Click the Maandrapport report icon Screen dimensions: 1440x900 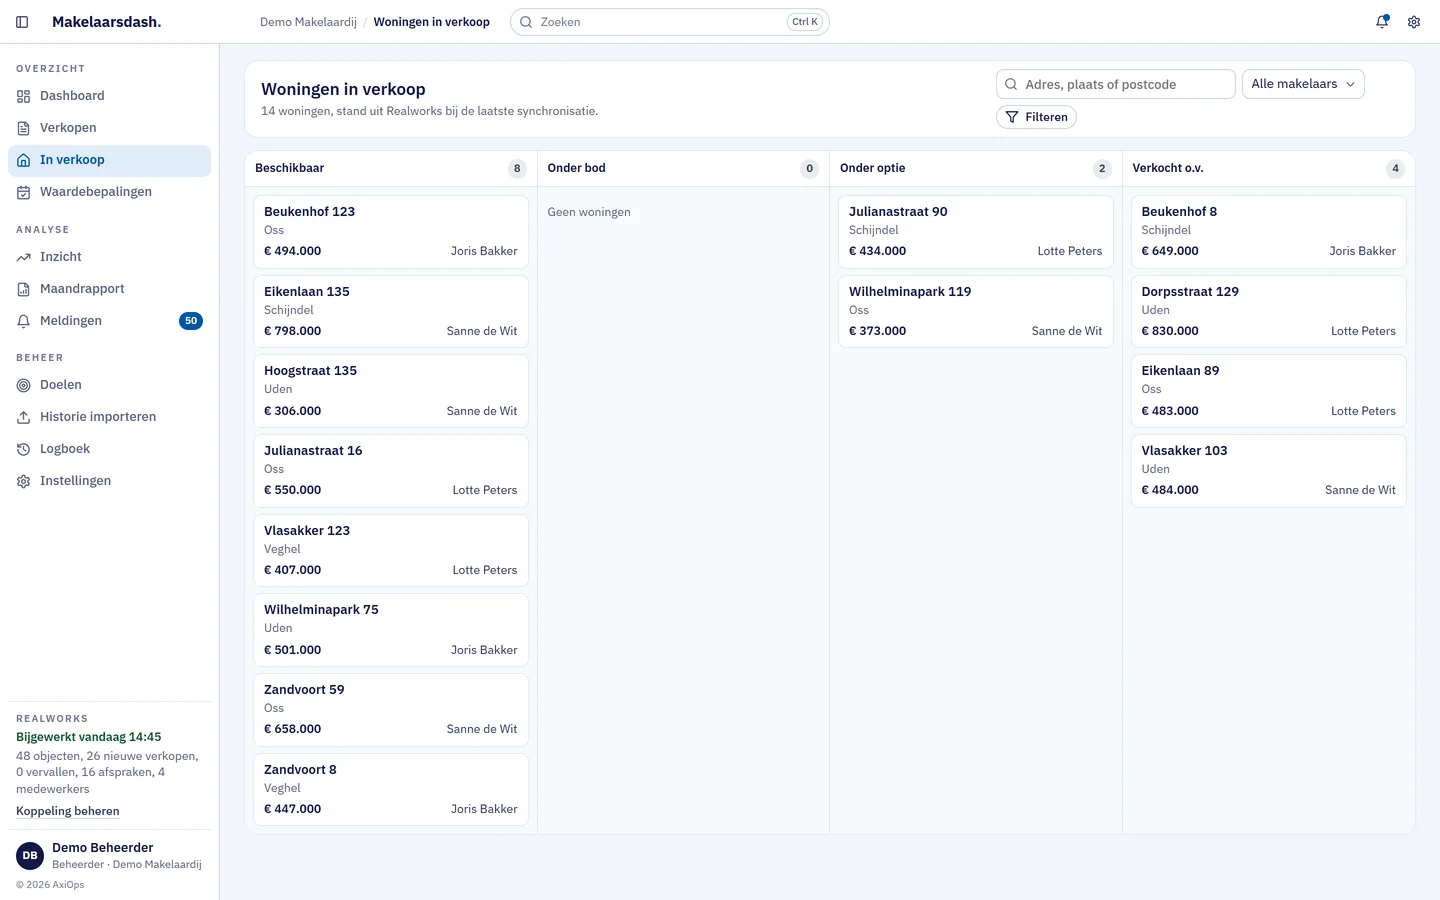coord(24,289)
